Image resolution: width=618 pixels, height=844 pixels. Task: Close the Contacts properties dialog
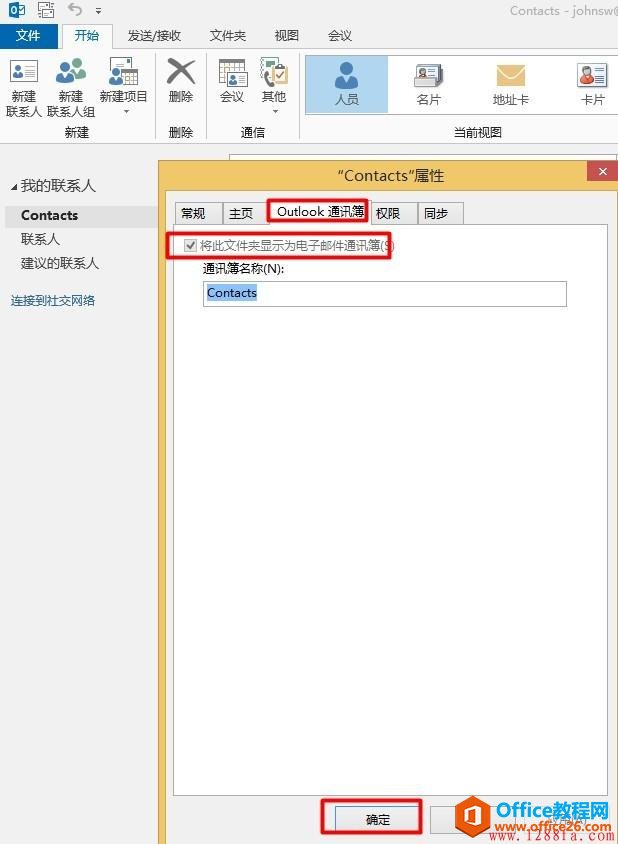pyautogui.click(x=603, y=172)
